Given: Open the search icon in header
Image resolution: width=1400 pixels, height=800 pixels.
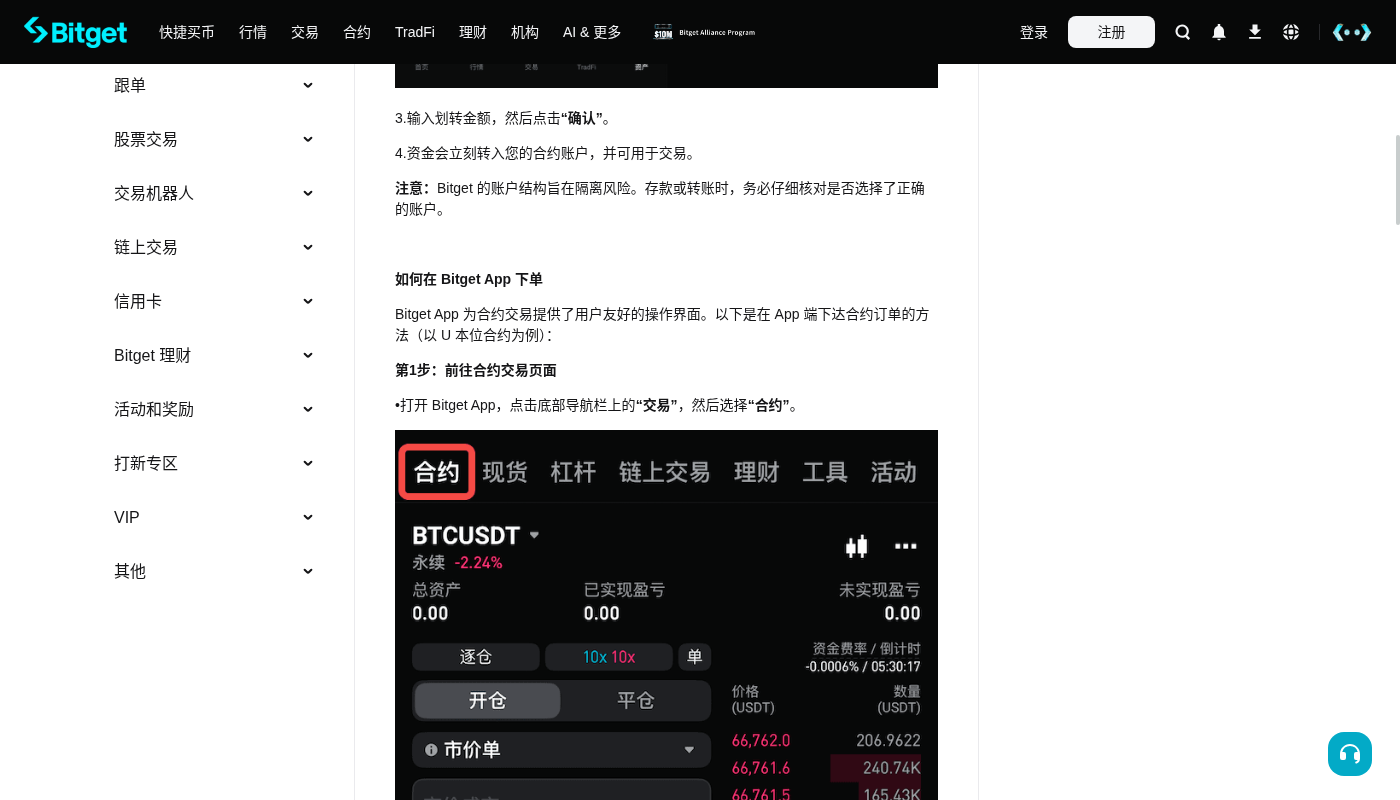Looking at the screenshot, I should coord(1183,32).
